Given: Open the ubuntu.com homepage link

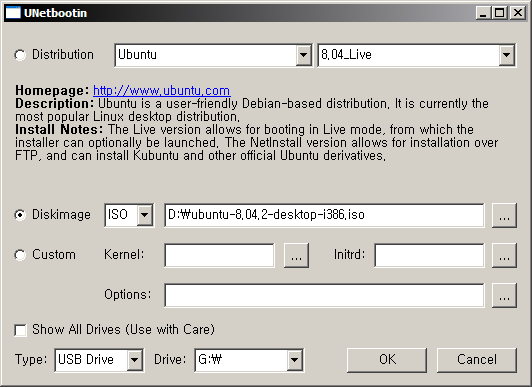Looking at the screenshot, I should click(162, 91).
